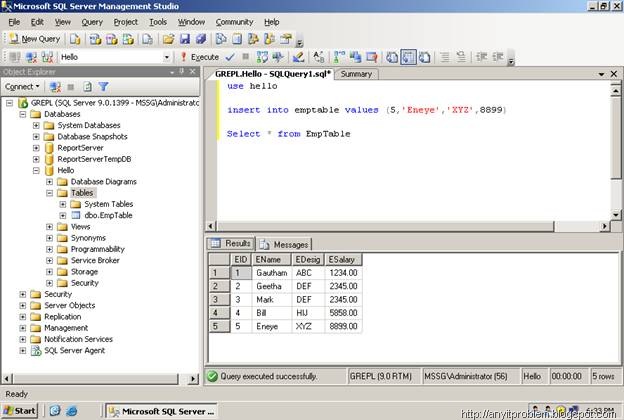Viewport: 624px width, 420px height.
Task: Select Notification Services in the tree
Action: [x=78, y=339]
